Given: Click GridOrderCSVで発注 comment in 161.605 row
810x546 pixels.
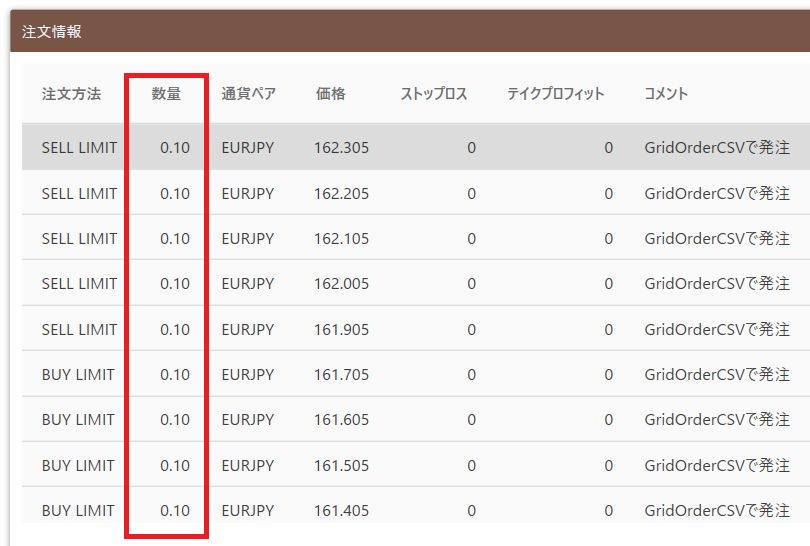Looking at the screenshot, I should click(717, 419).
